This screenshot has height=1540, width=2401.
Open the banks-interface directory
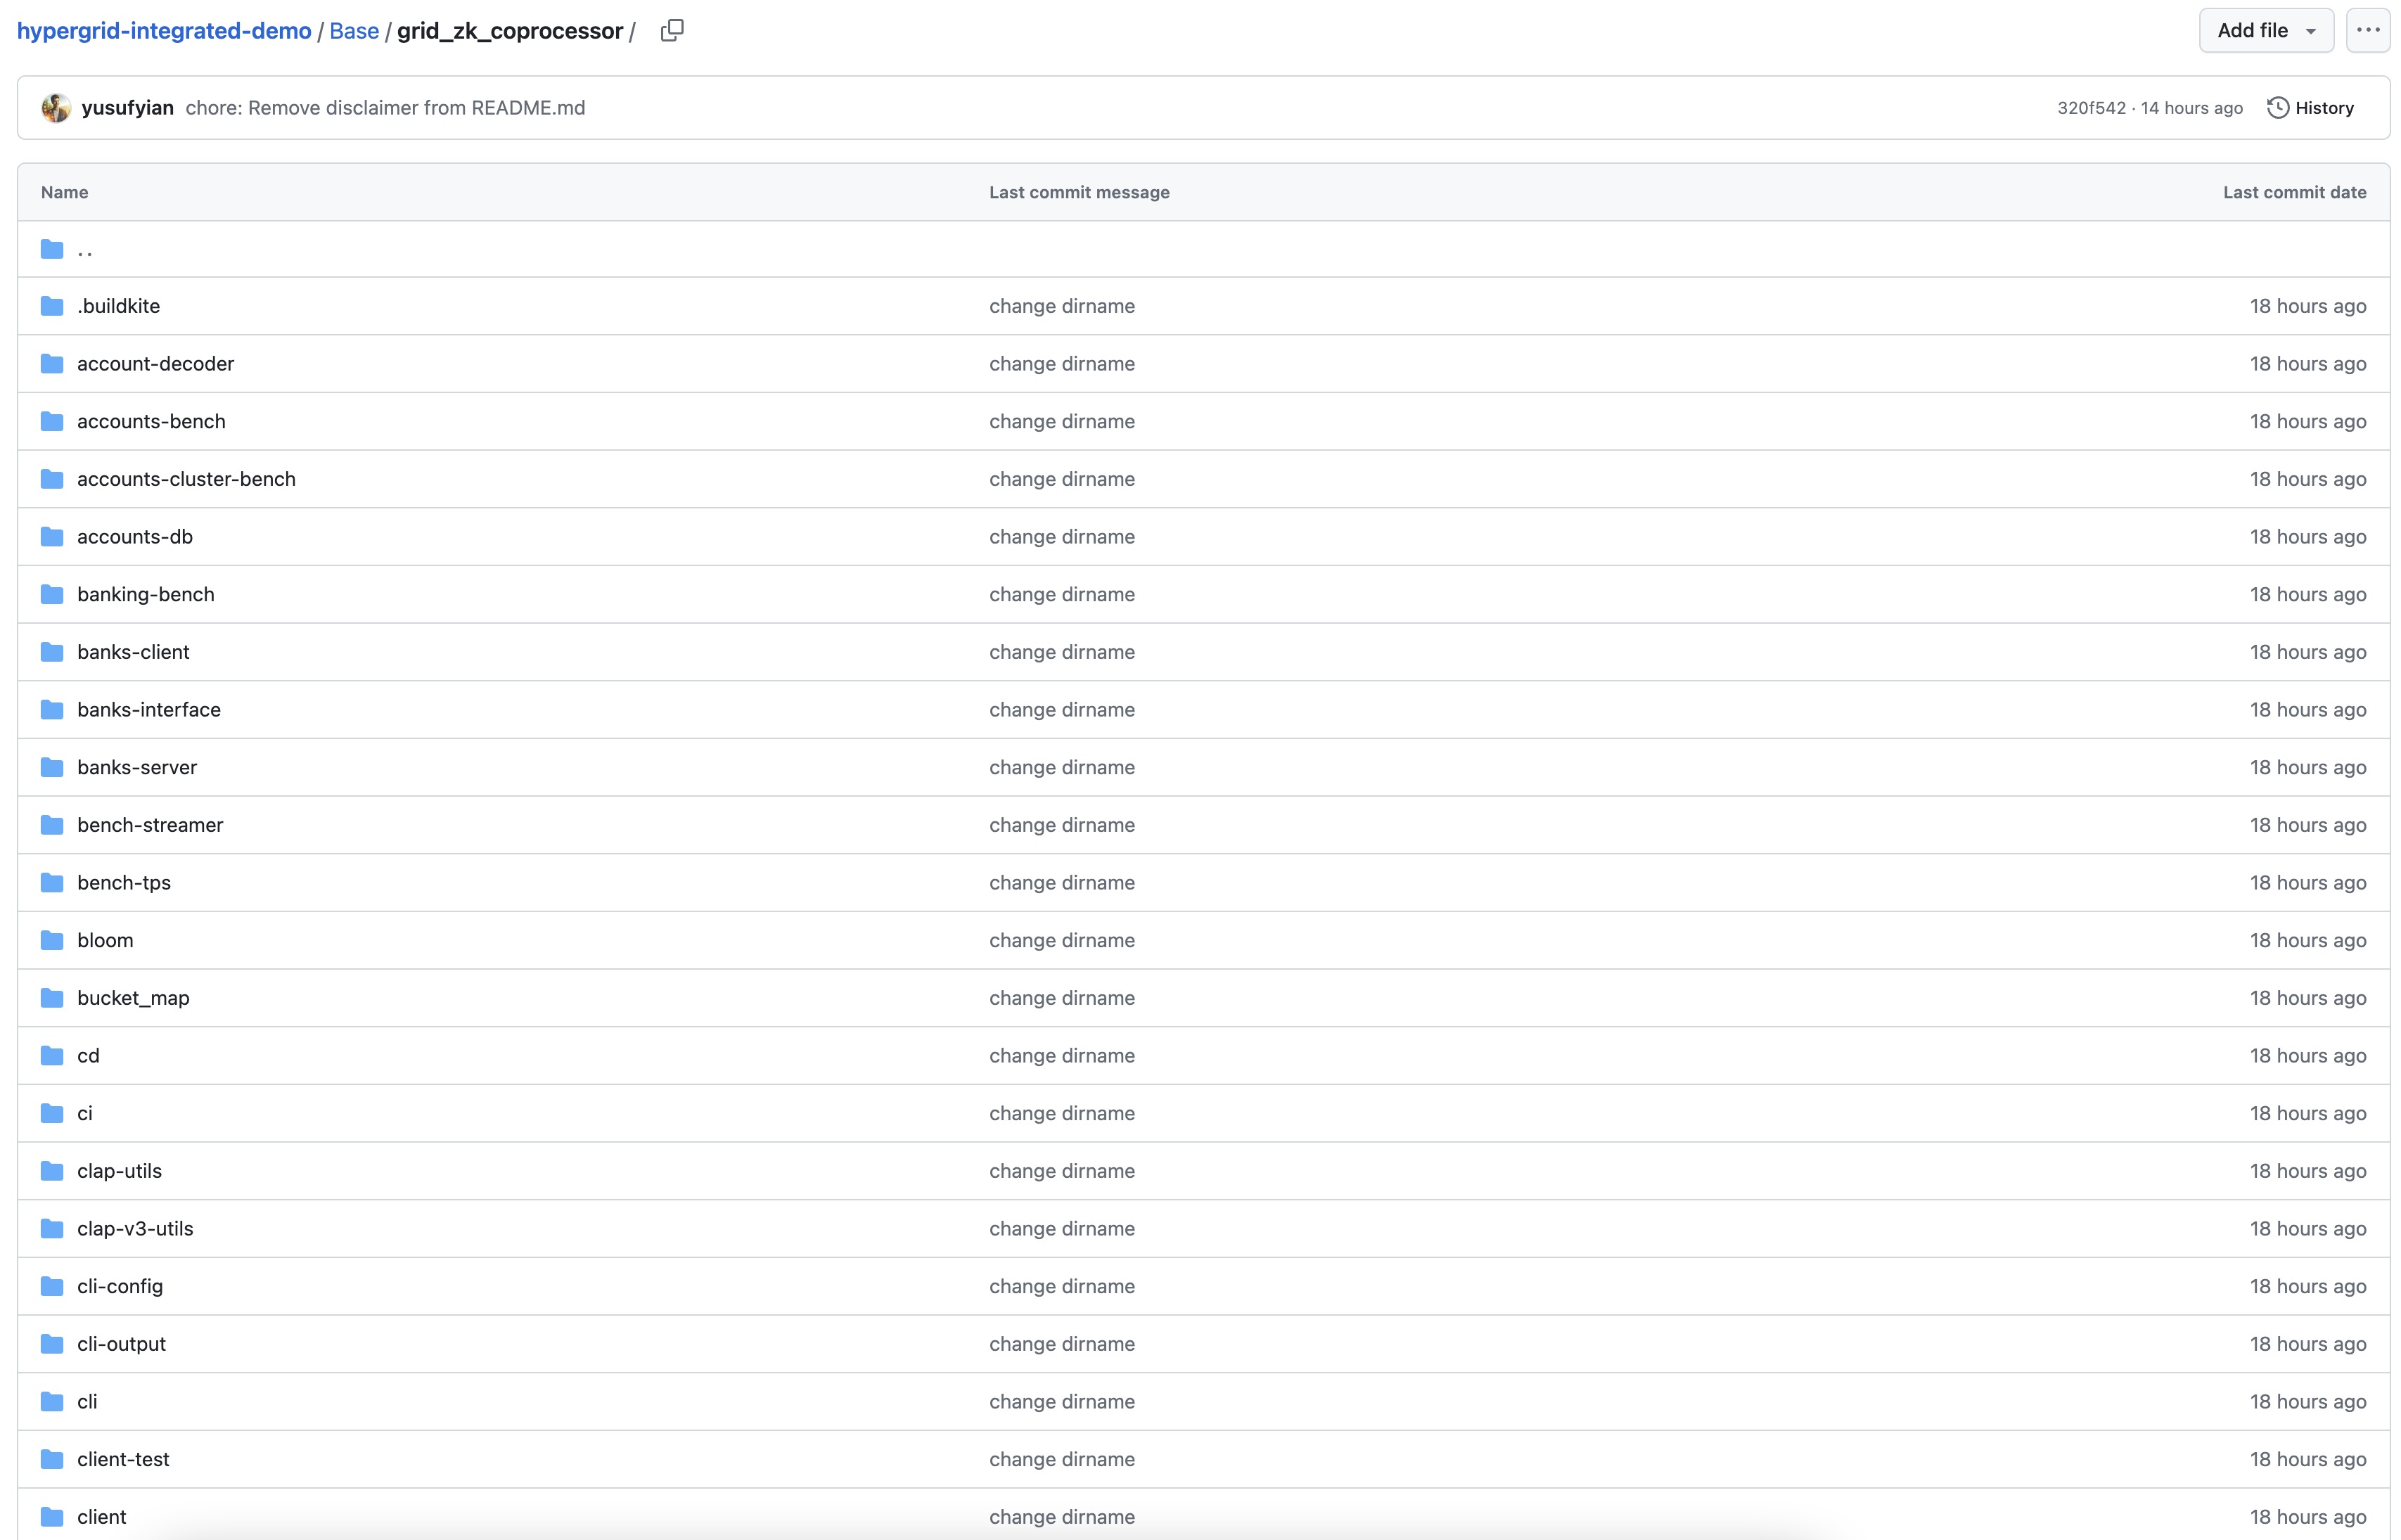pyautogui.click(x=149, y=710)
